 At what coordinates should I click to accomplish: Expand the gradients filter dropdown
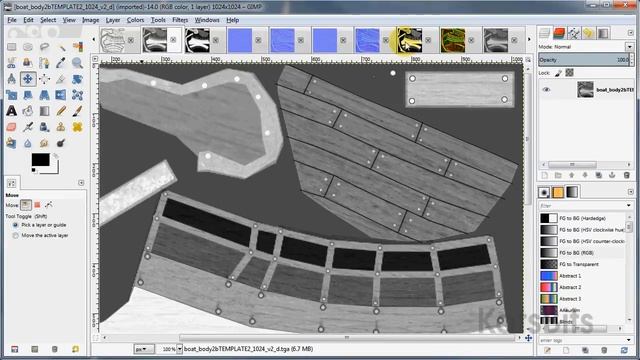point(629,205)
